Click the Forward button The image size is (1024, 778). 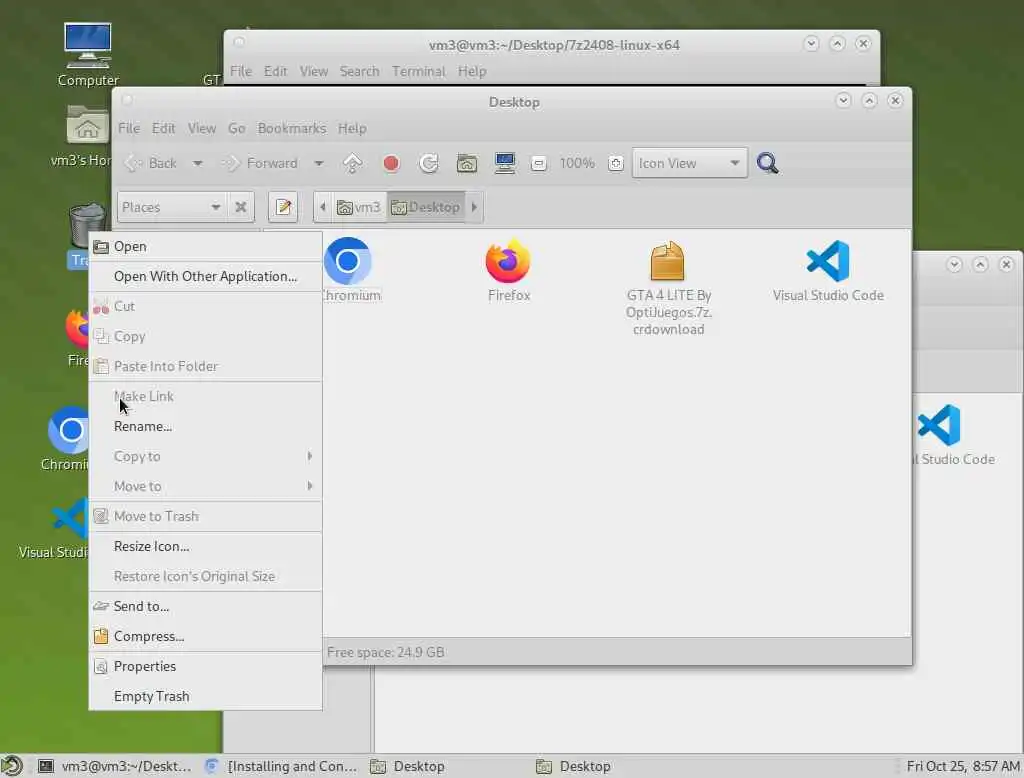pos(260,163)
